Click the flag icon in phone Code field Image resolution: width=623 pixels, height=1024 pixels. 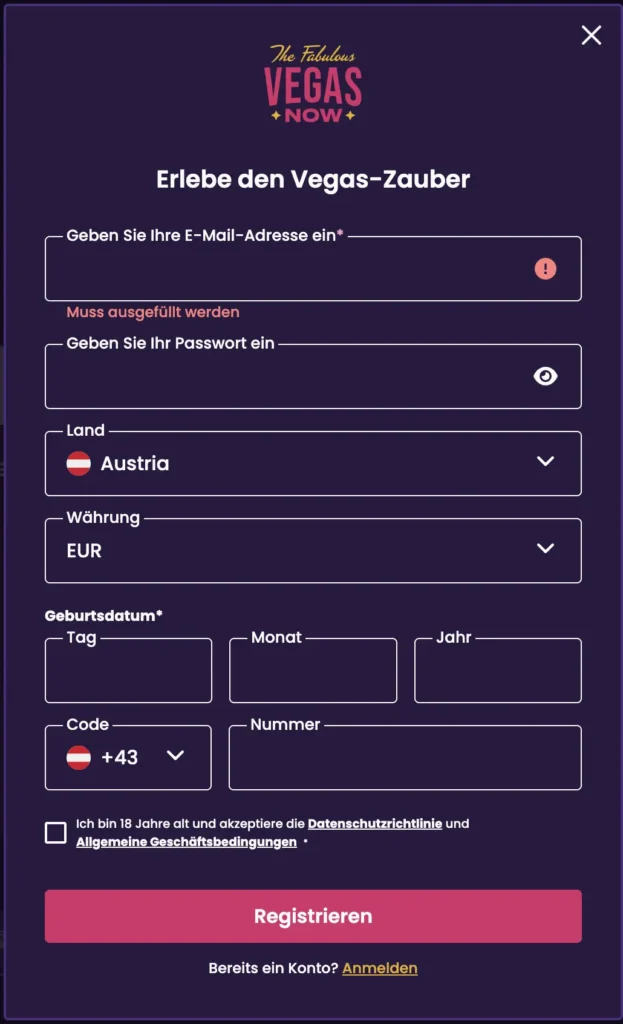pos(79,757)
